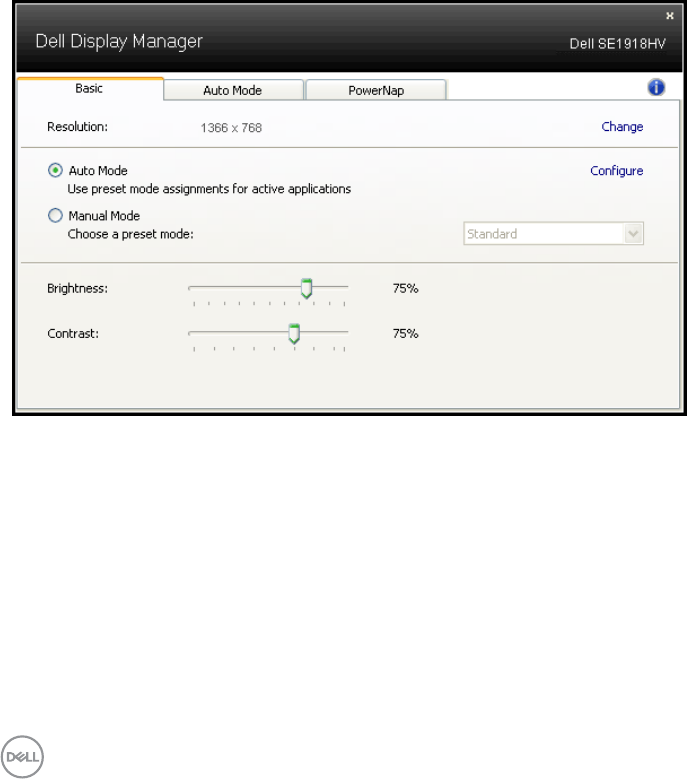This screenshot has width=687, height=779.
Task: Click the Contrast slider handle
Action: click(294, 333)
